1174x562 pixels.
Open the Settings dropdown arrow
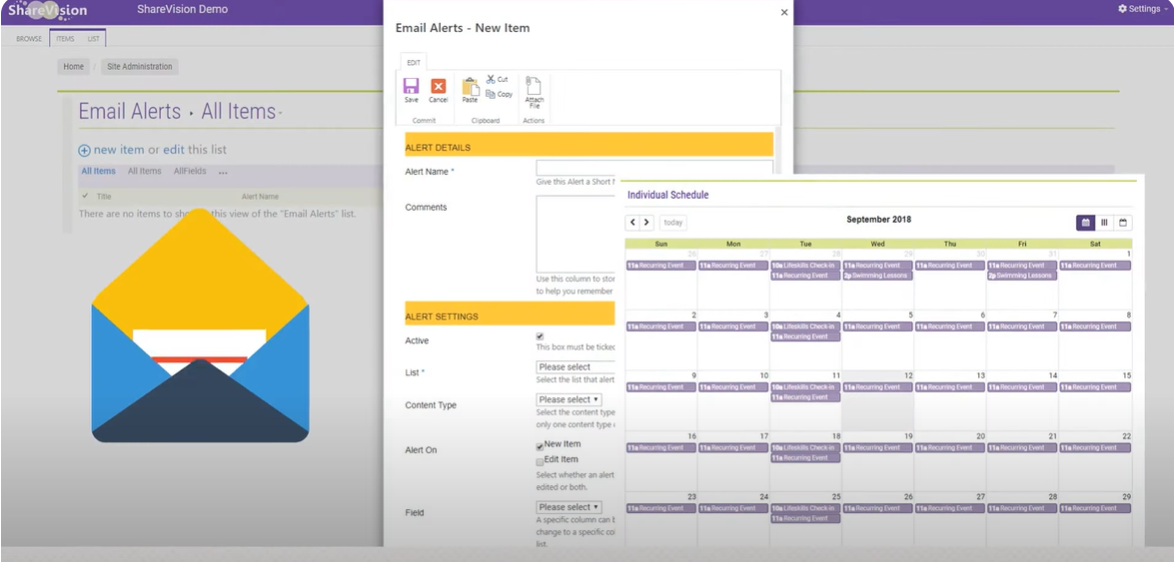tap(1167, 10)
